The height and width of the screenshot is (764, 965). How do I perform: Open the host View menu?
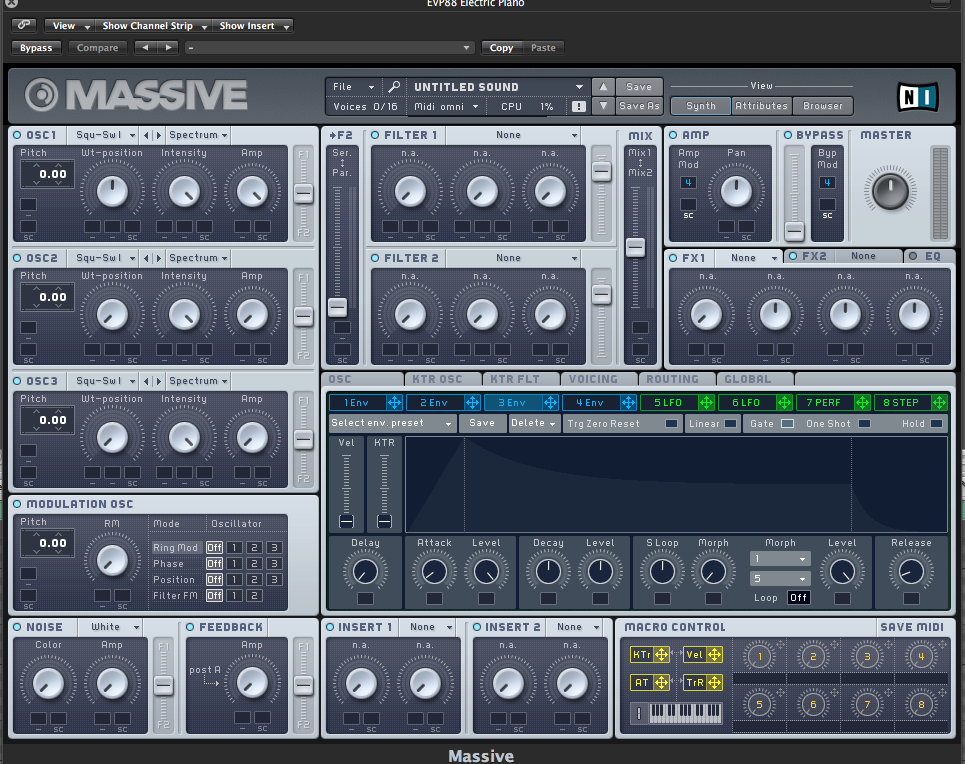pos(70,26)
